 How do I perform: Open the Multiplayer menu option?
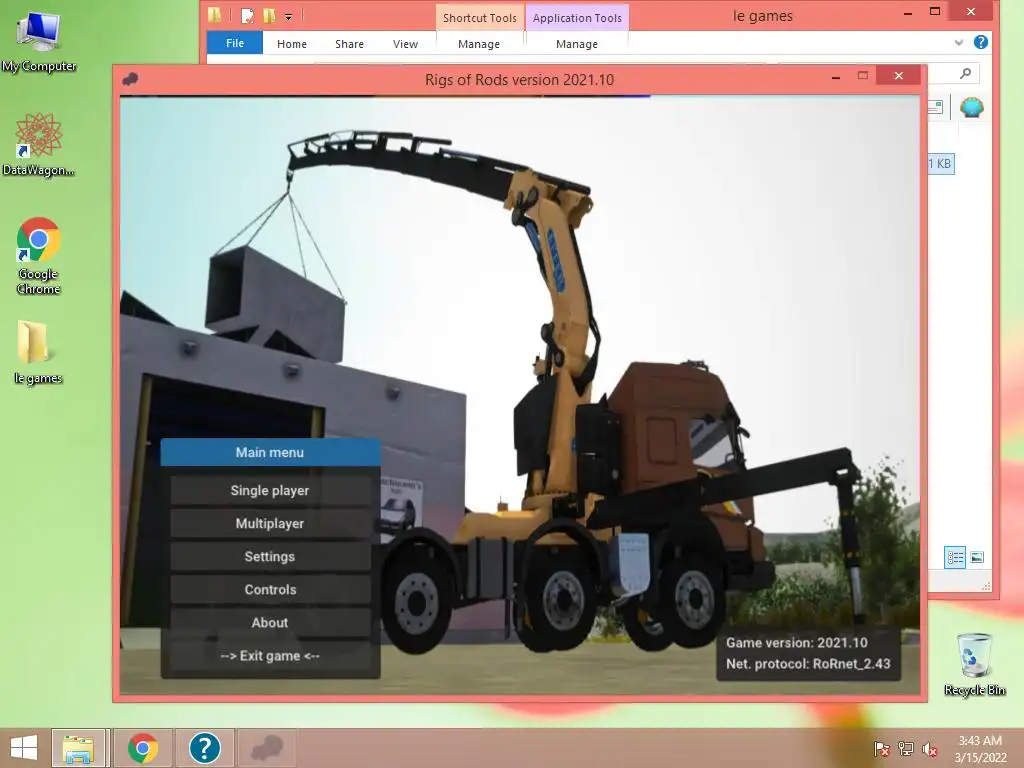270,523
